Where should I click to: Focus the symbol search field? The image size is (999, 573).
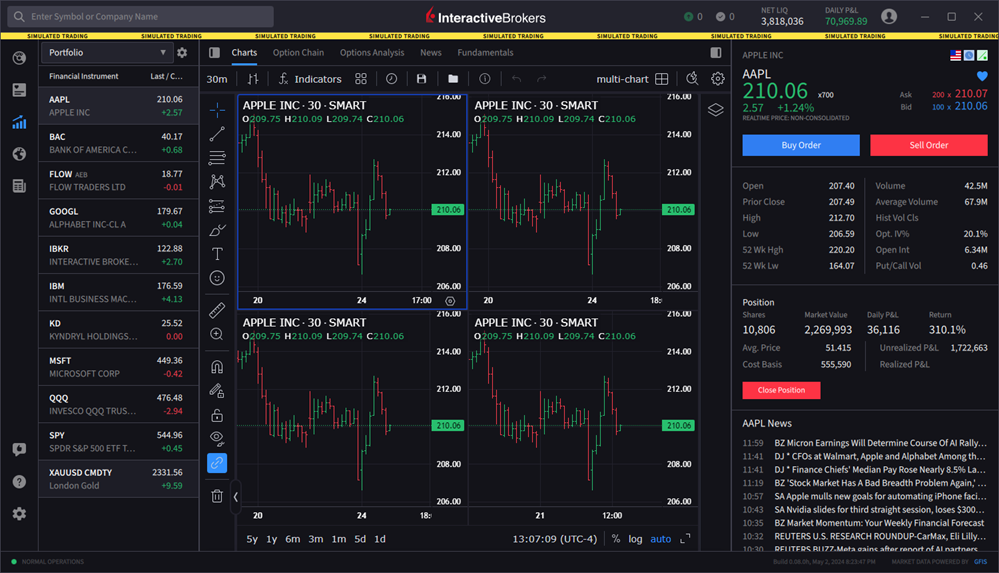(141, 17)
